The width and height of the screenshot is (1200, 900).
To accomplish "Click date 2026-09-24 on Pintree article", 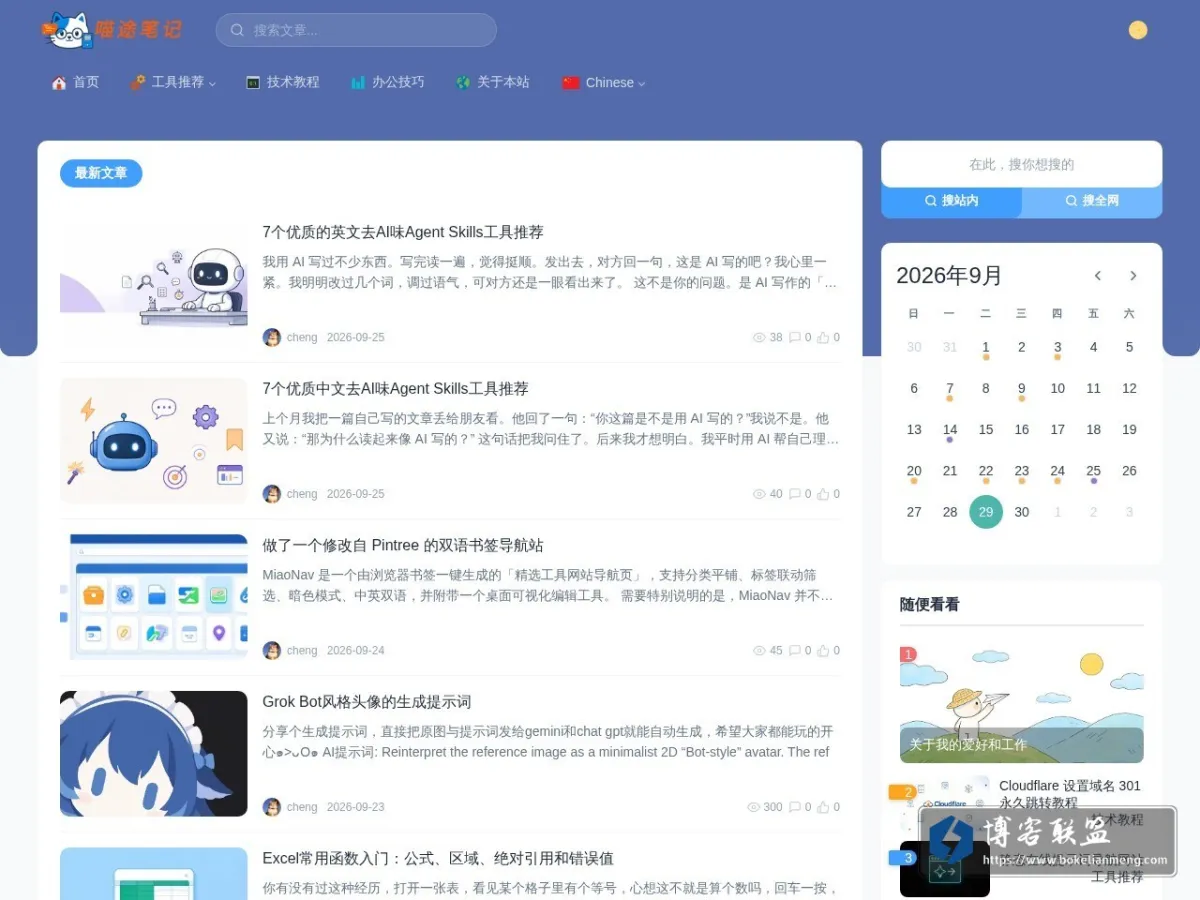I will pyautogui.click(x=356, y=651).
